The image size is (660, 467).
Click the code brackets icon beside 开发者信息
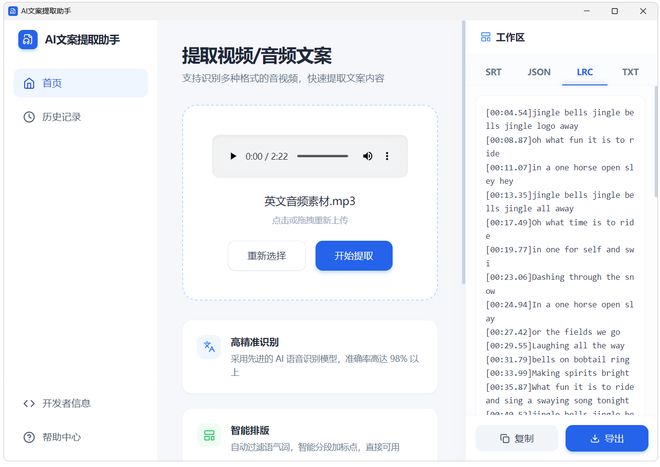29,403
